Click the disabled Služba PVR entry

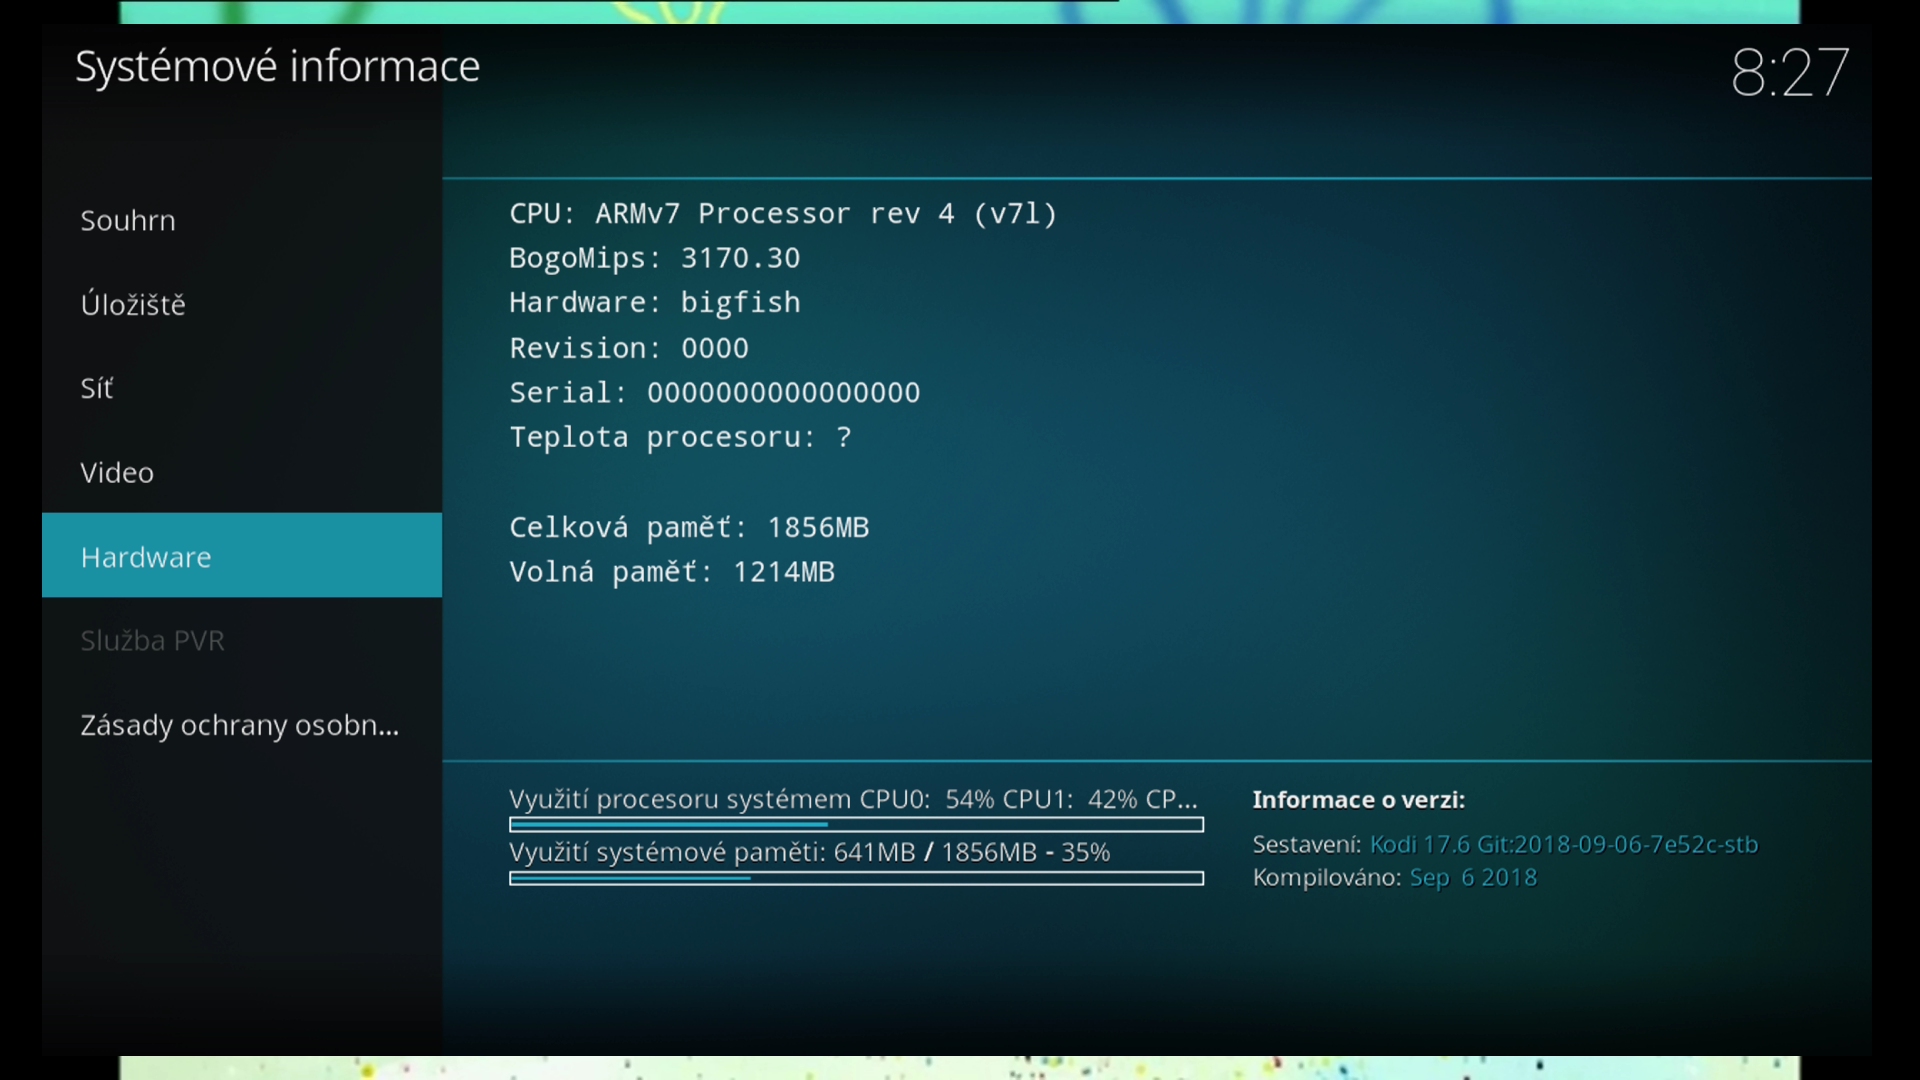[x=152, y=640]
